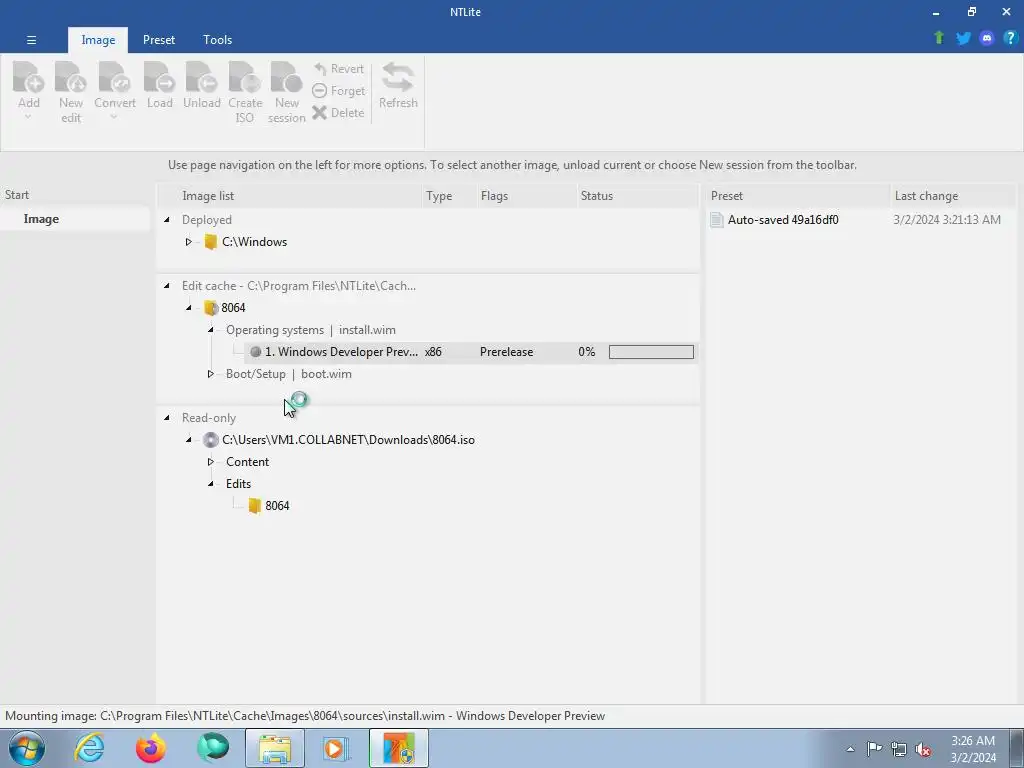Click the muted volume tray icon
The image size is (1024, 768).
(x=923, y=749)
